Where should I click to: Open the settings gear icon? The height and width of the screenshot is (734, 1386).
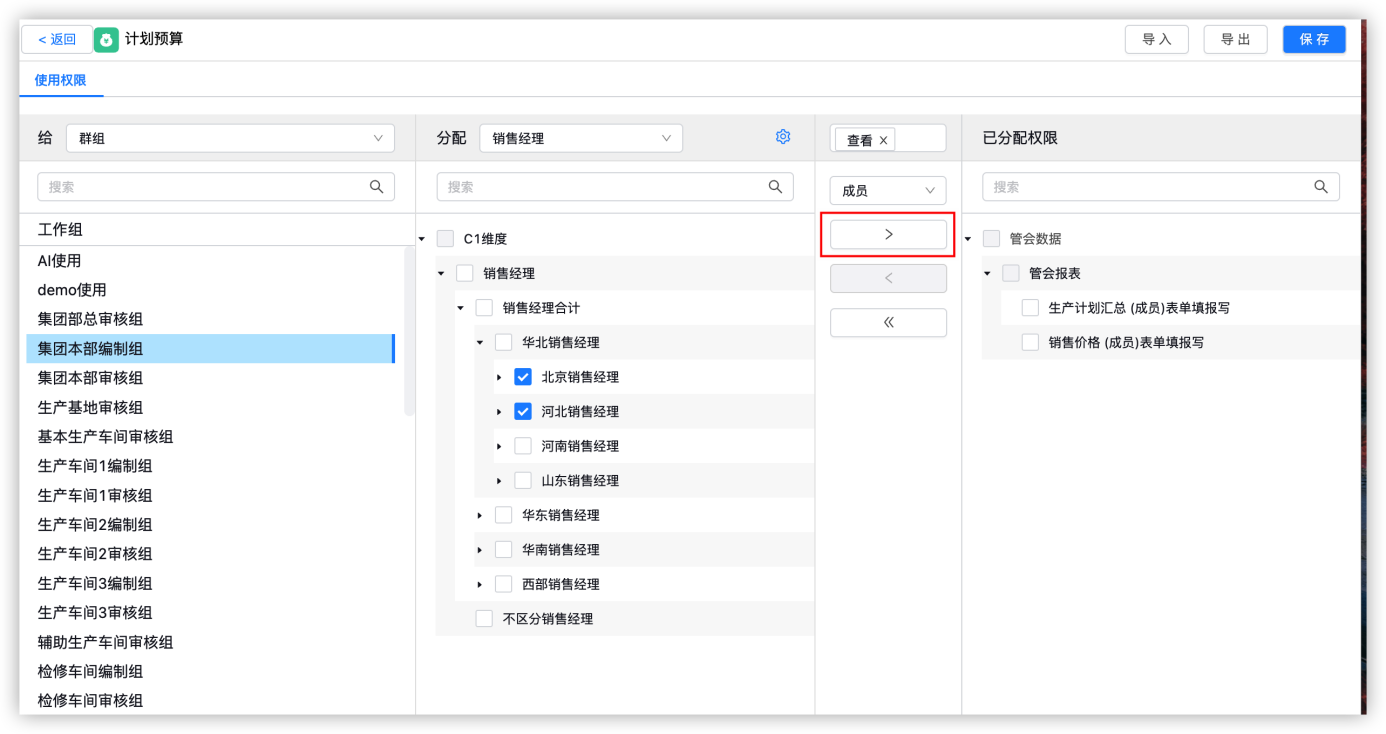click(x=783, y=137)
